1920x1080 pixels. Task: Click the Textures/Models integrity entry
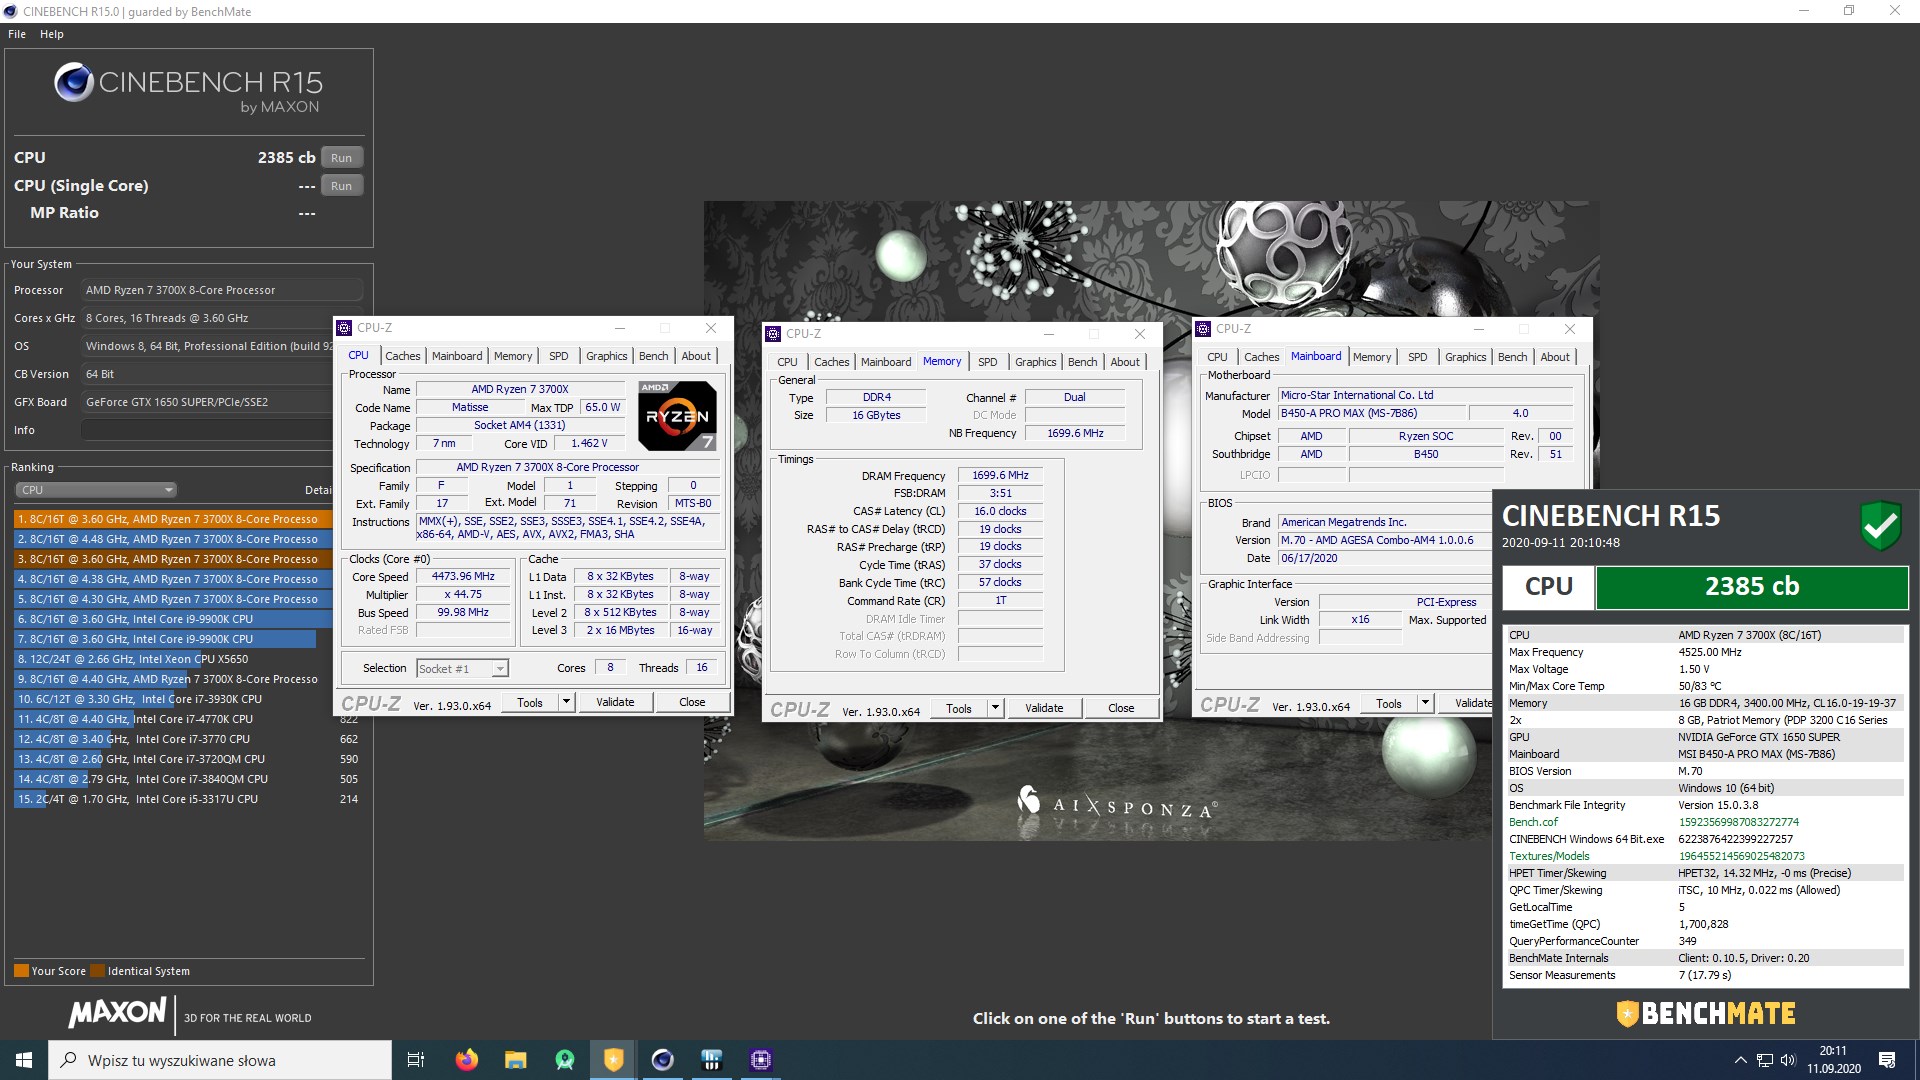[1704, 856]
